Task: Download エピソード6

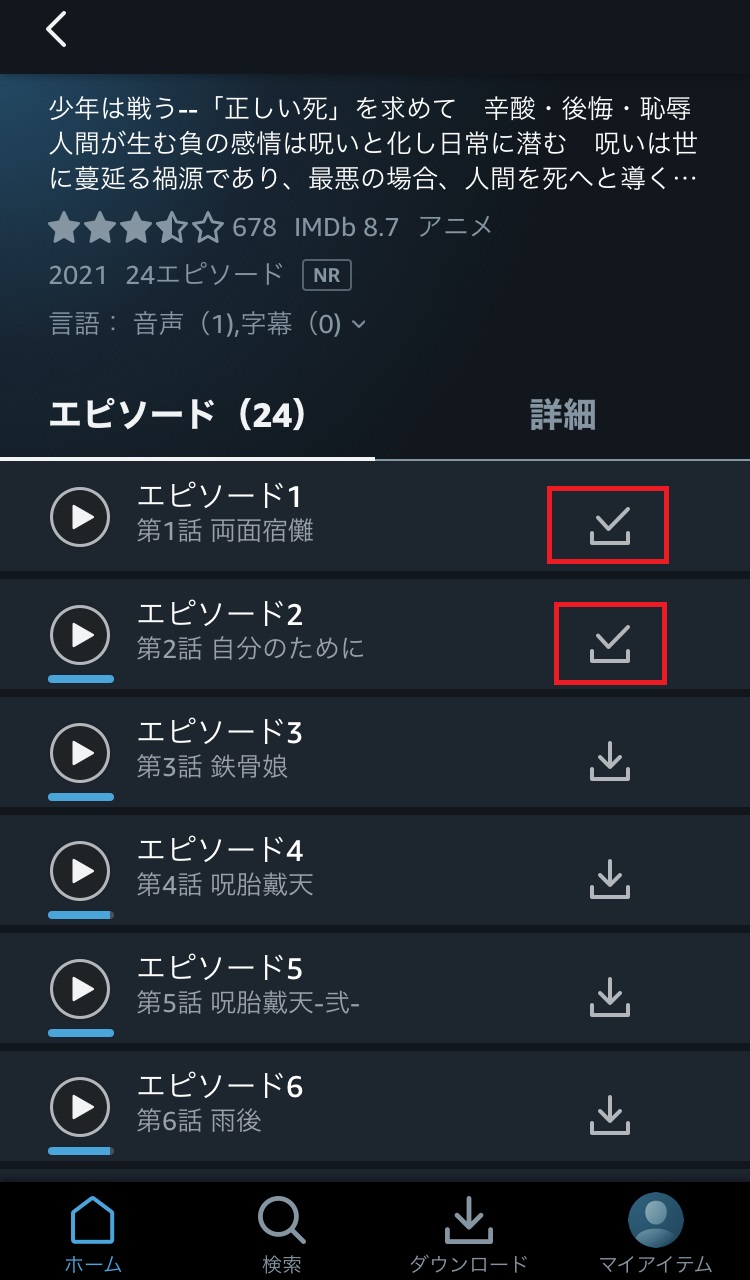Action: point(609,1115)
